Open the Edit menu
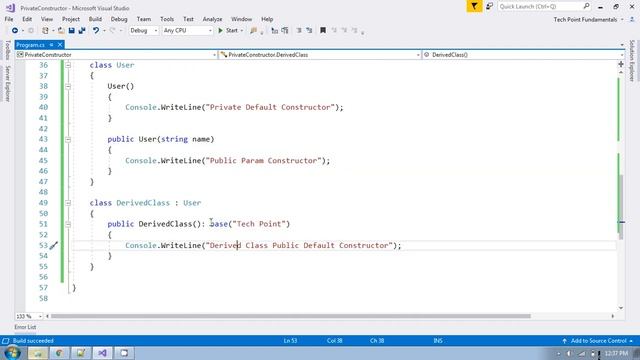640x360 pixels. (x=27, y=19)
